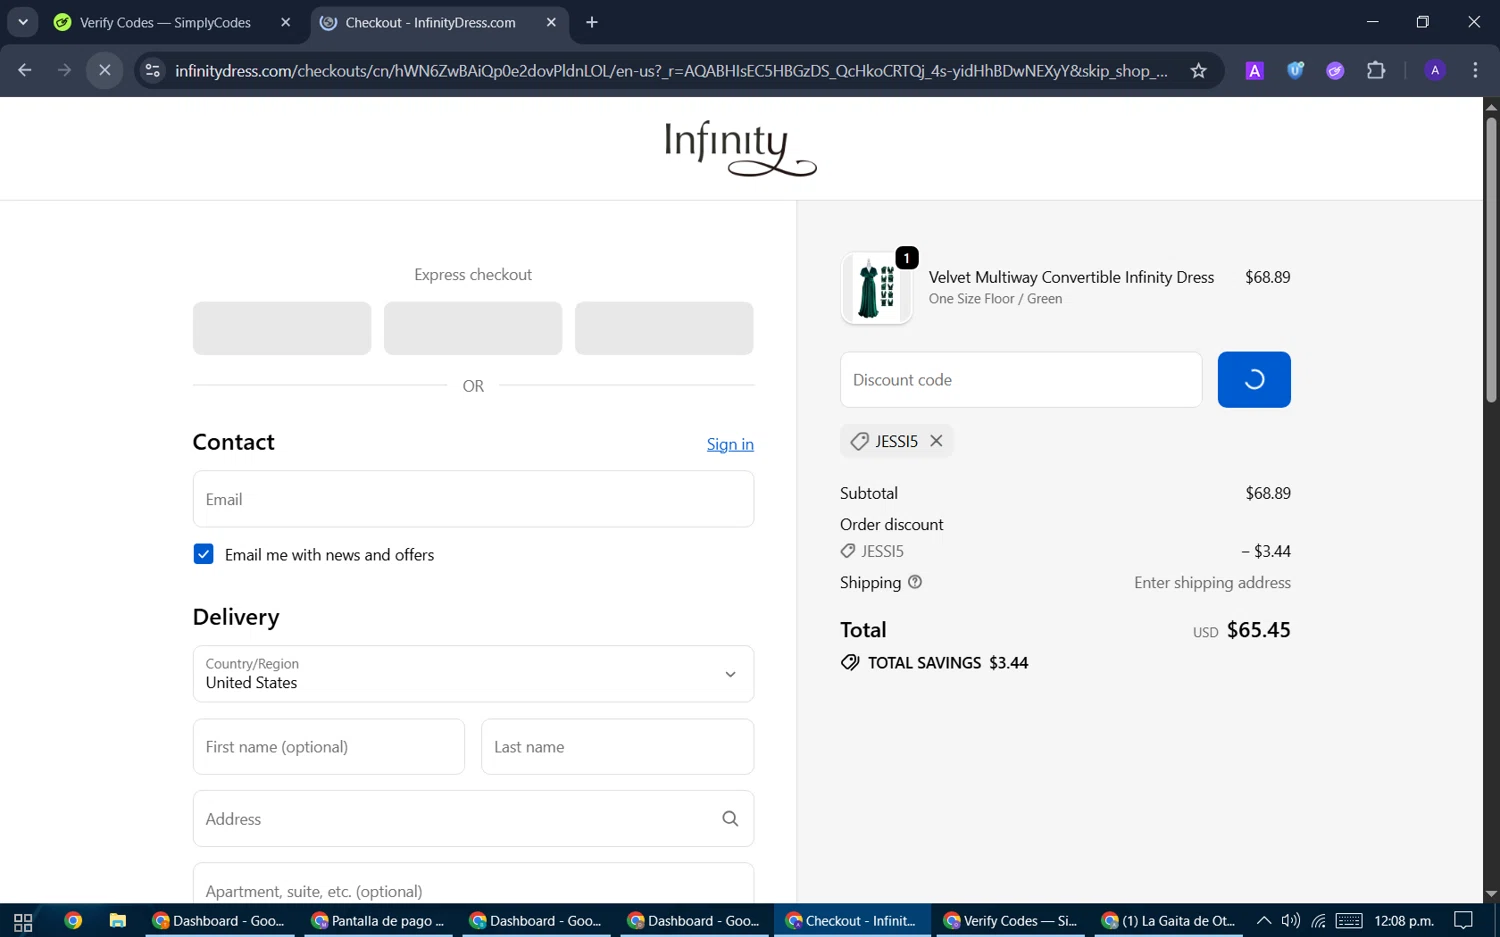Open Windows Task View from the taskbar

[x=23, y=921]
